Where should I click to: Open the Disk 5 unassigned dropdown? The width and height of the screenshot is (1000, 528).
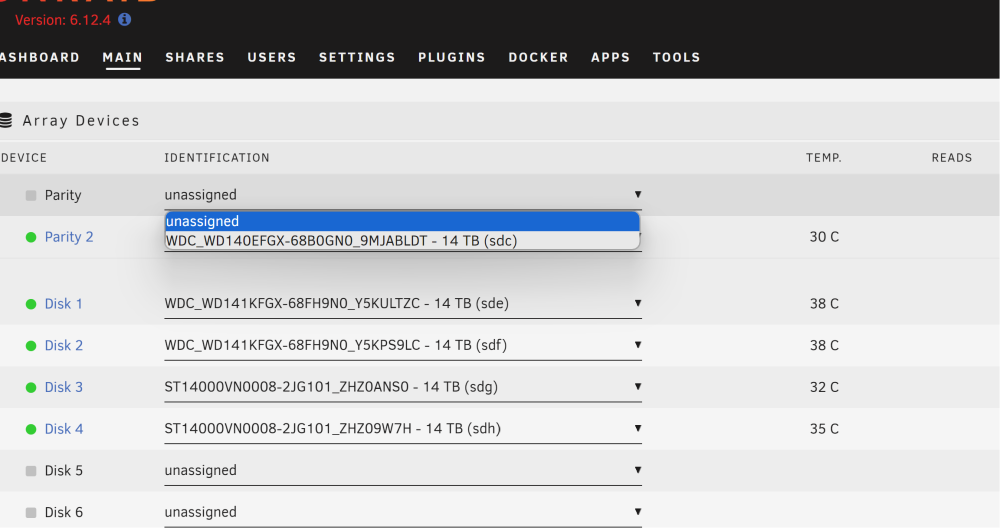click(x=403, y=471)
